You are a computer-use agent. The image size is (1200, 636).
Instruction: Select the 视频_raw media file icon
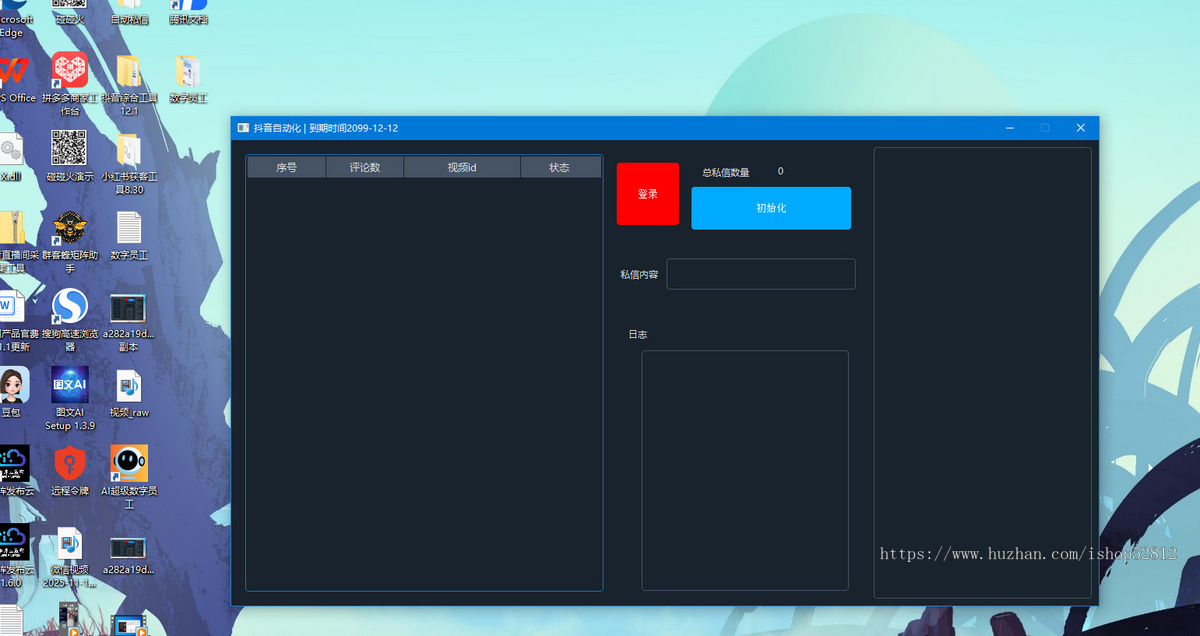click(129, 385)
